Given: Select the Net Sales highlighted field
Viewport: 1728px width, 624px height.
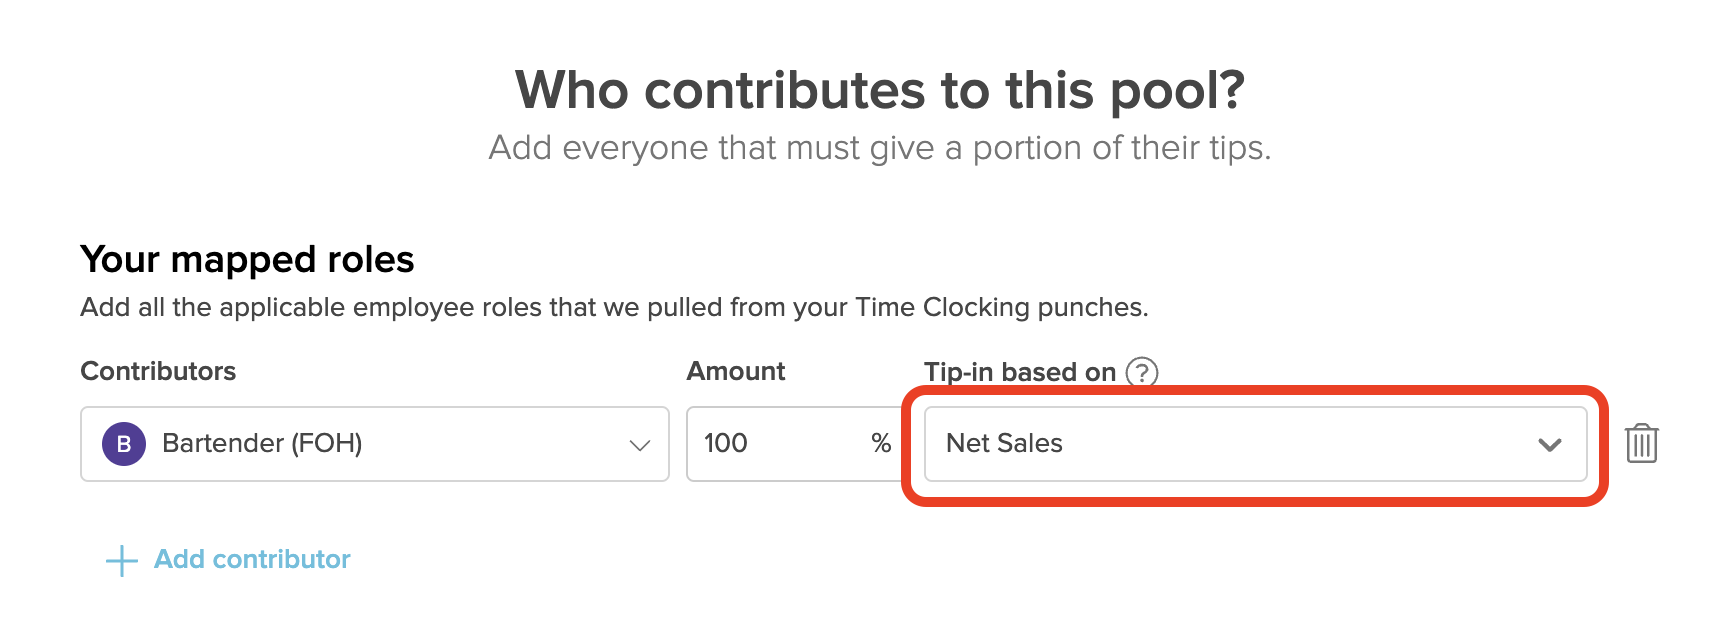Looking at the screenshot, I should 1255,443.
